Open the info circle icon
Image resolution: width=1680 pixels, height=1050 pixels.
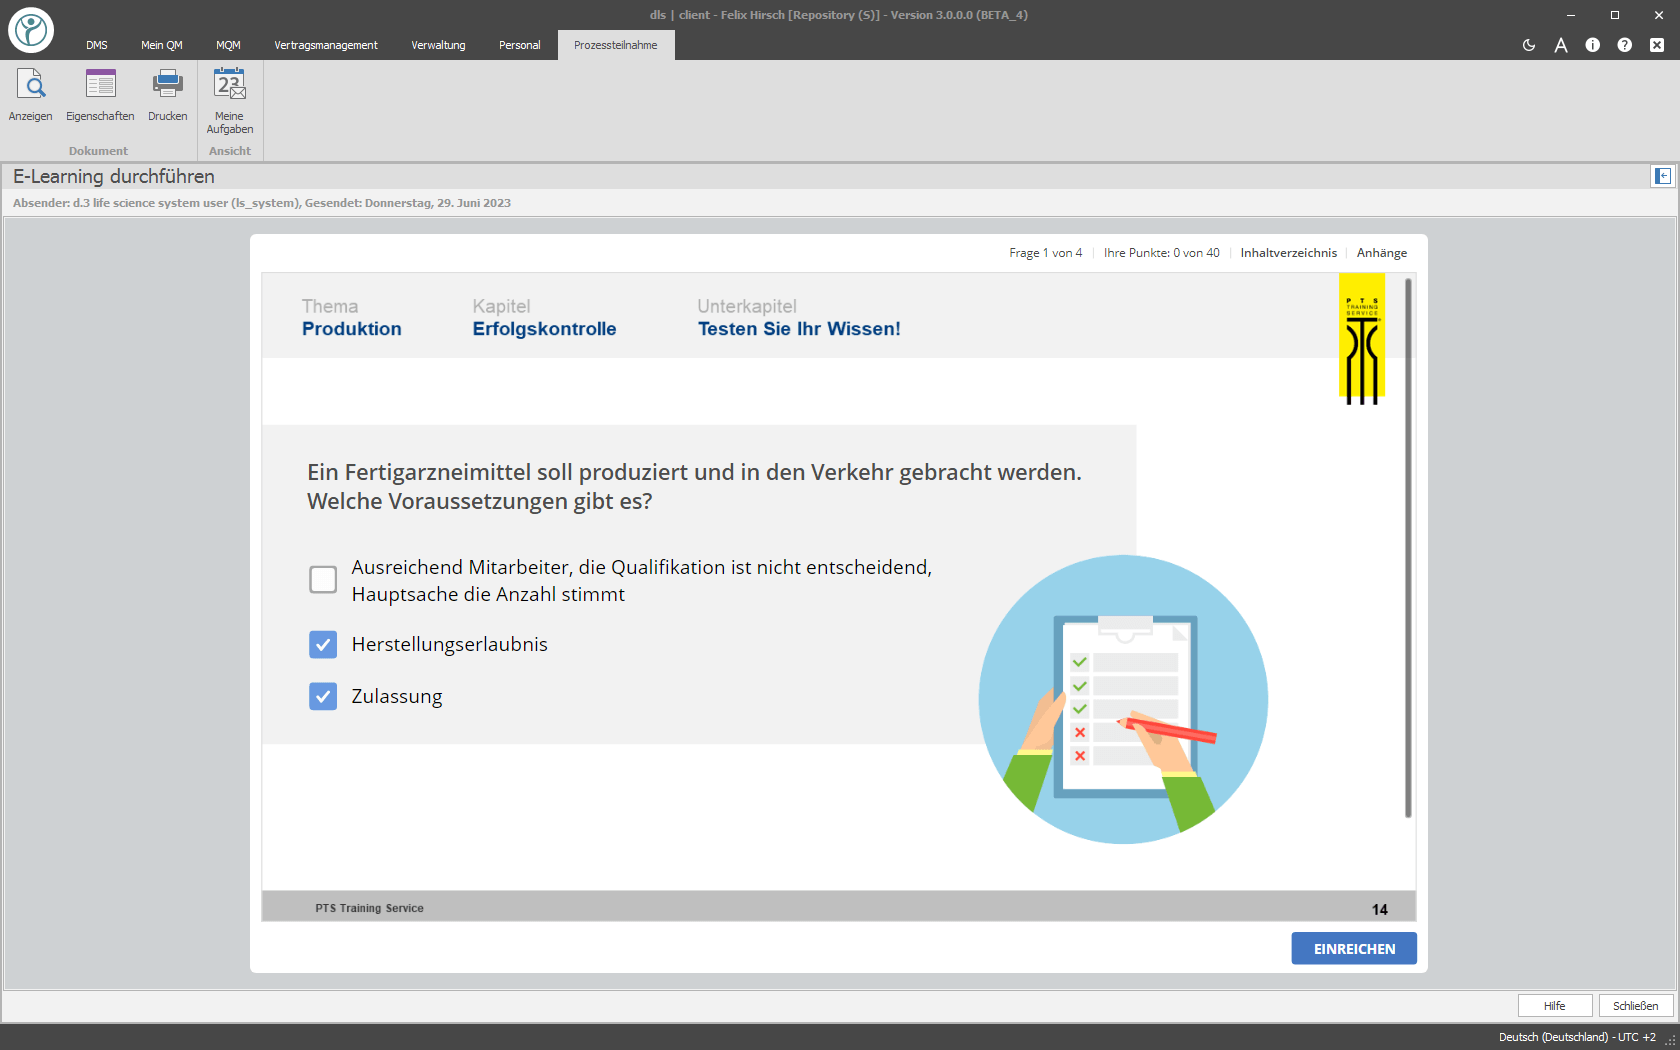pos(1592,45)
